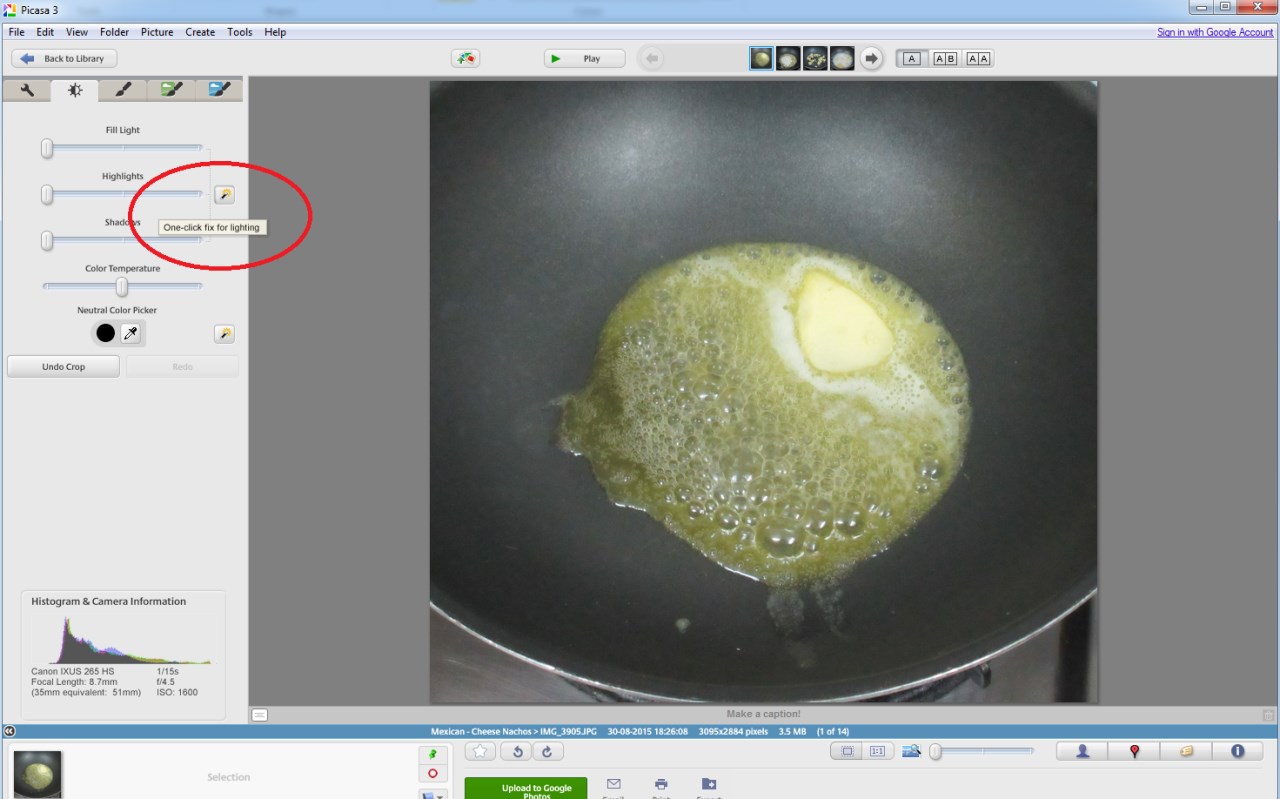Adjust the Fill Light slider handle

(47, 149)
